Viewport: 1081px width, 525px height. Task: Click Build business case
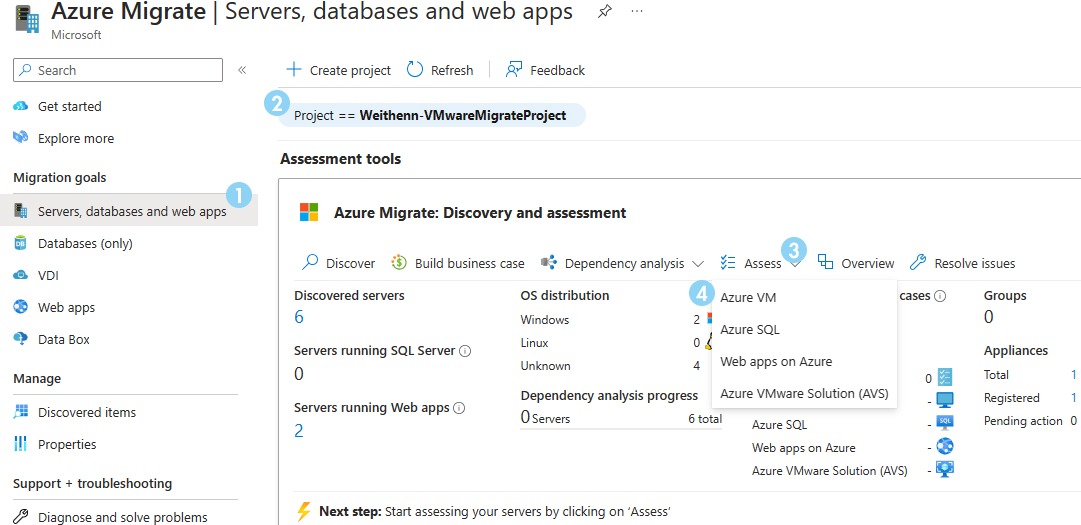pyautogui.click(x=457, y=263)
